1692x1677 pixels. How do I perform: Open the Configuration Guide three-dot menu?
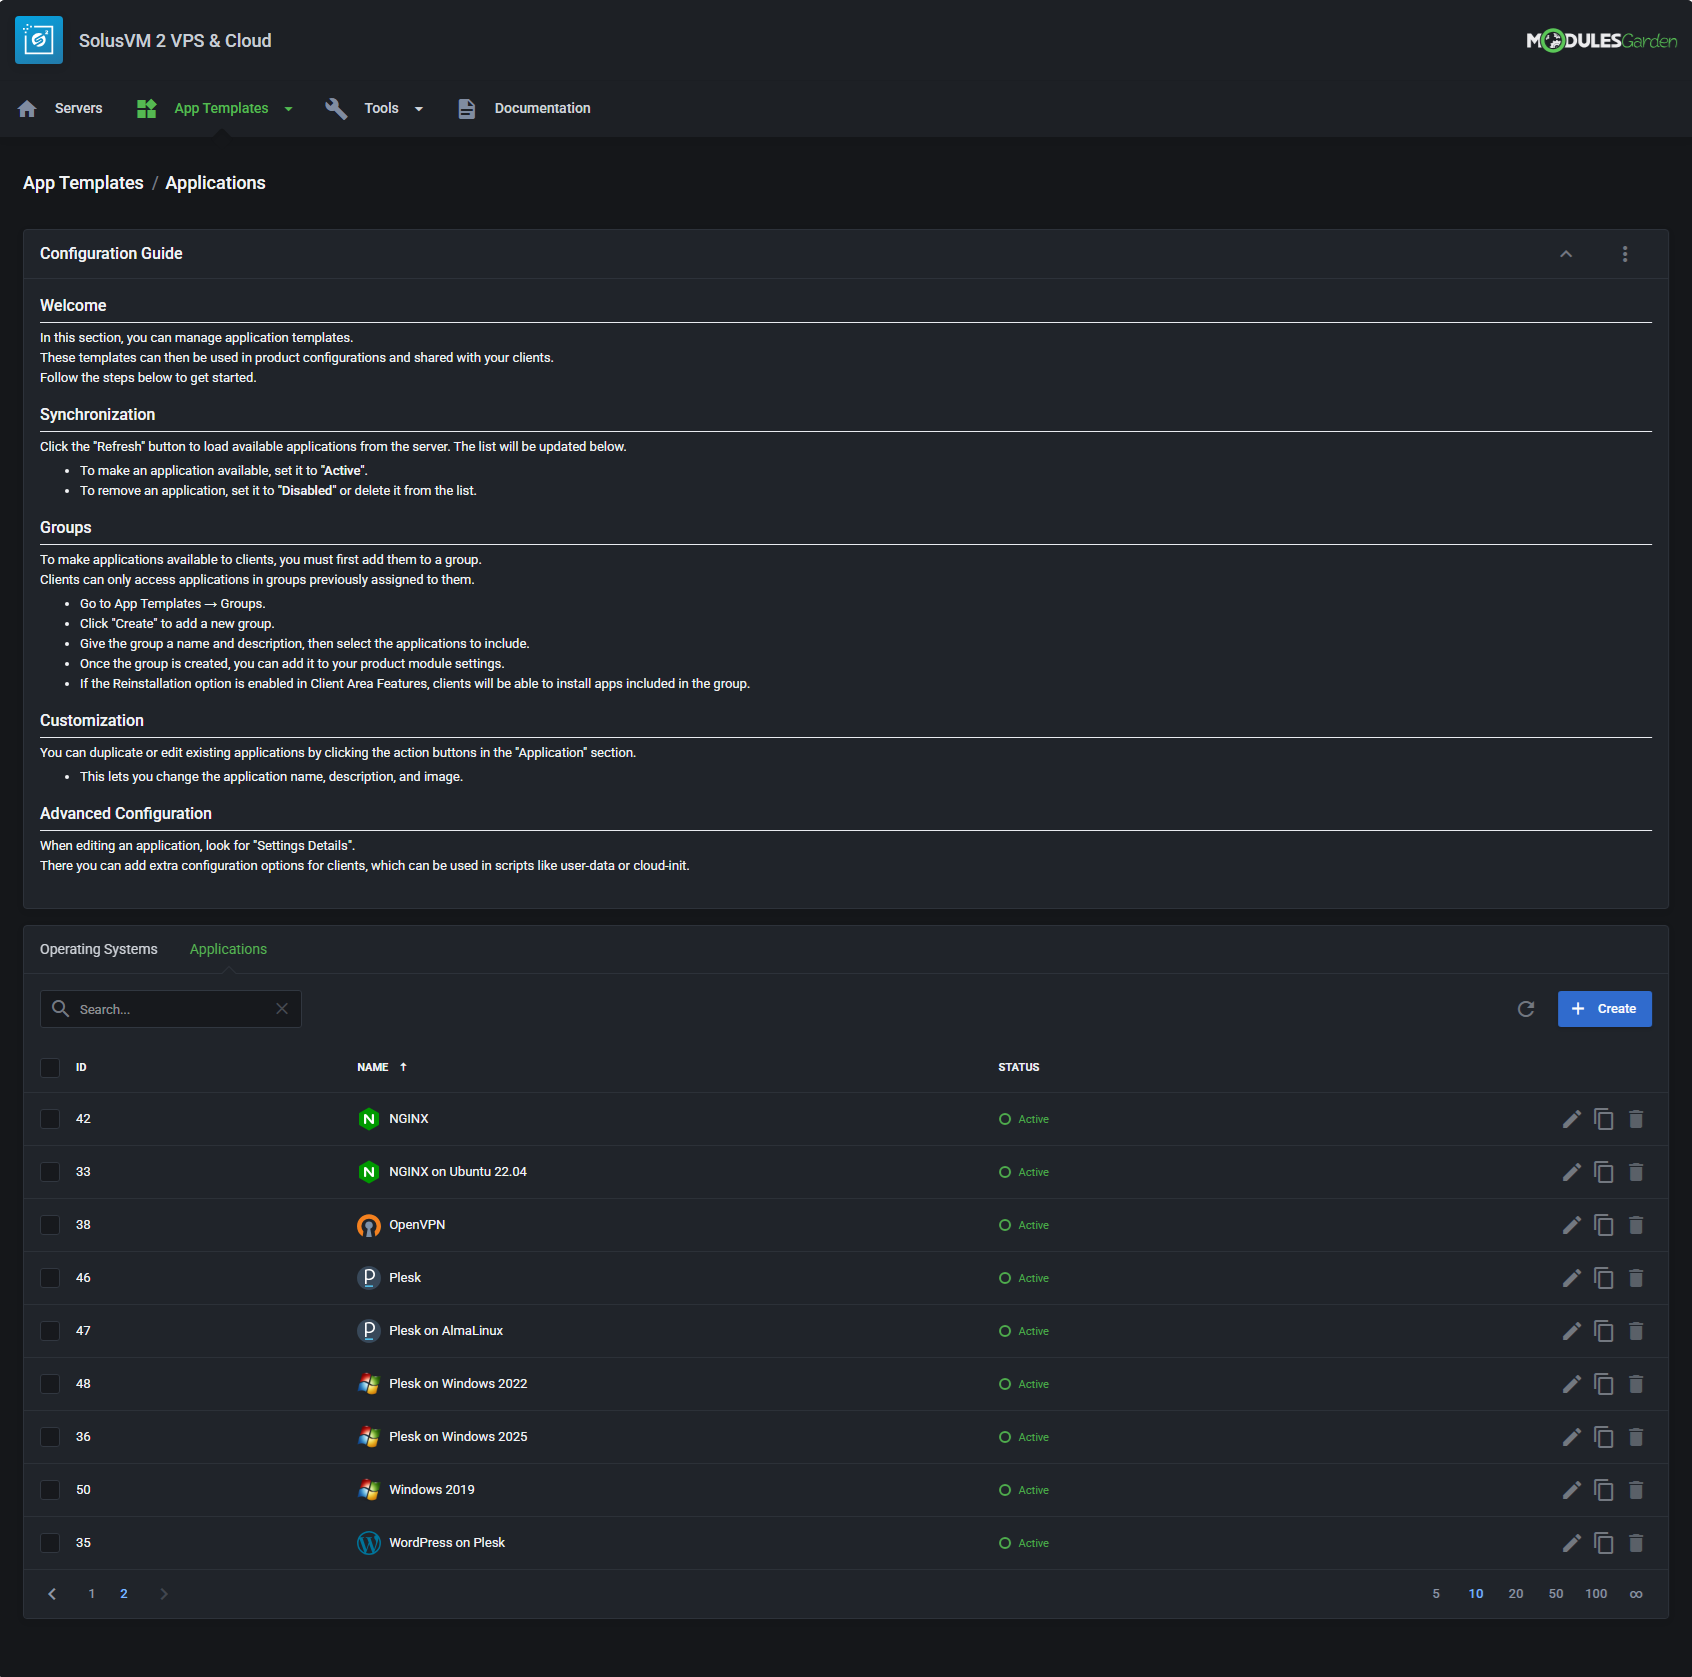click(1625, 254)
